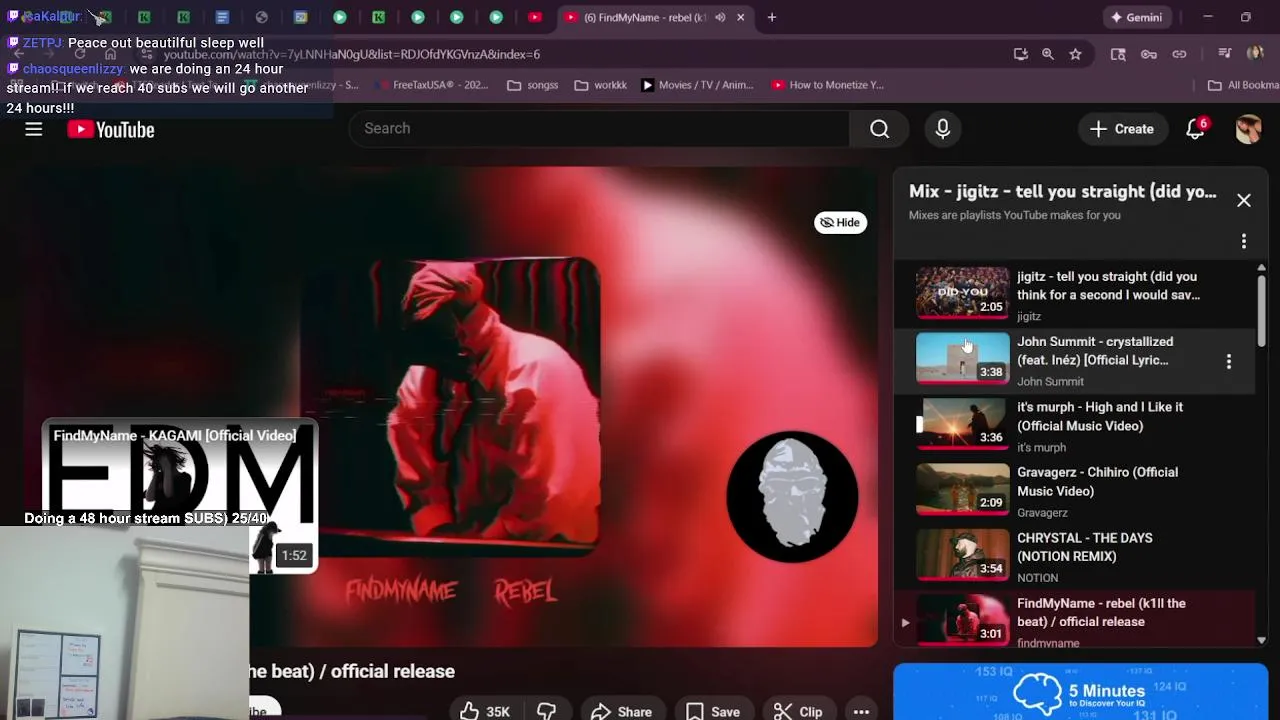
Task: Click the channel watermark avatar on video
Action: 792,496
